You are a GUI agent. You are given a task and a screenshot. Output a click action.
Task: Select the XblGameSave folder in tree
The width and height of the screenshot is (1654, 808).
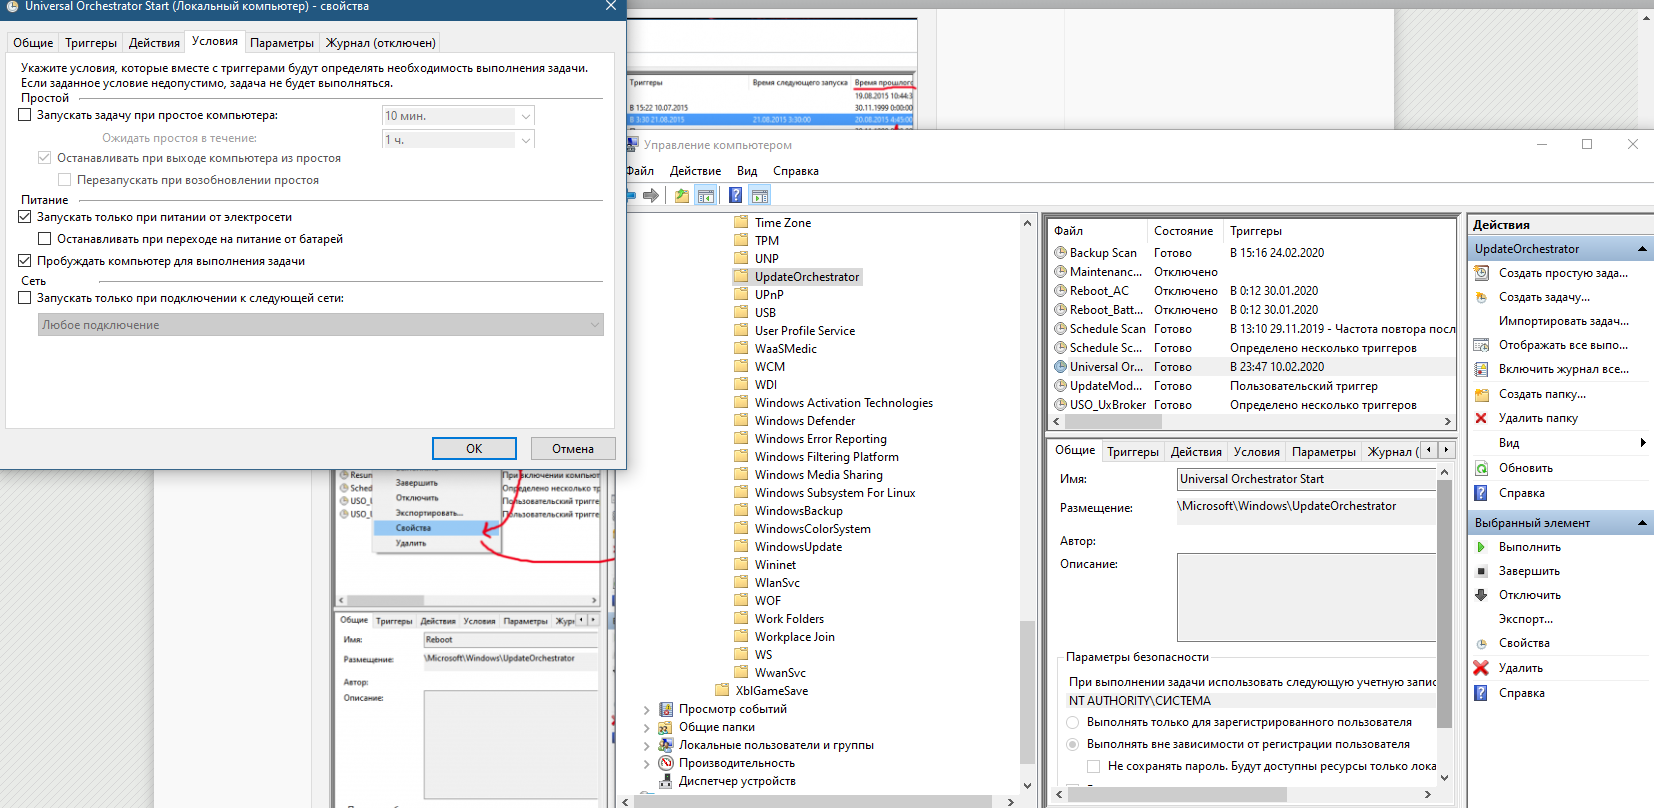(x=771, y=691)
